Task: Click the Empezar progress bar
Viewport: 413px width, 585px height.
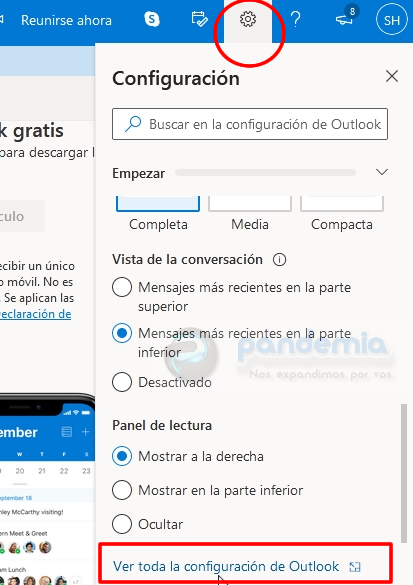Action: pos(265,172)
